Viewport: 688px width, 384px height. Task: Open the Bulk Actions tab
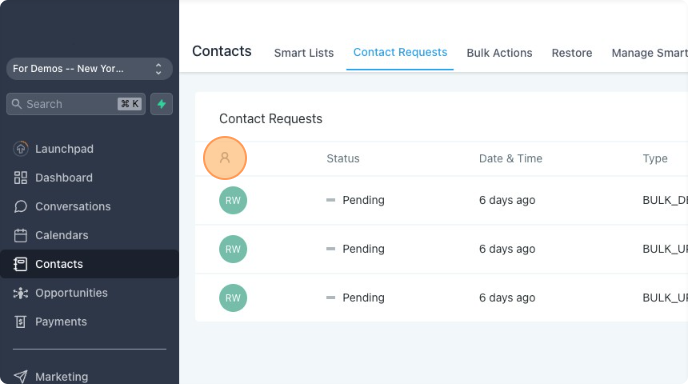tap(499, 53)
